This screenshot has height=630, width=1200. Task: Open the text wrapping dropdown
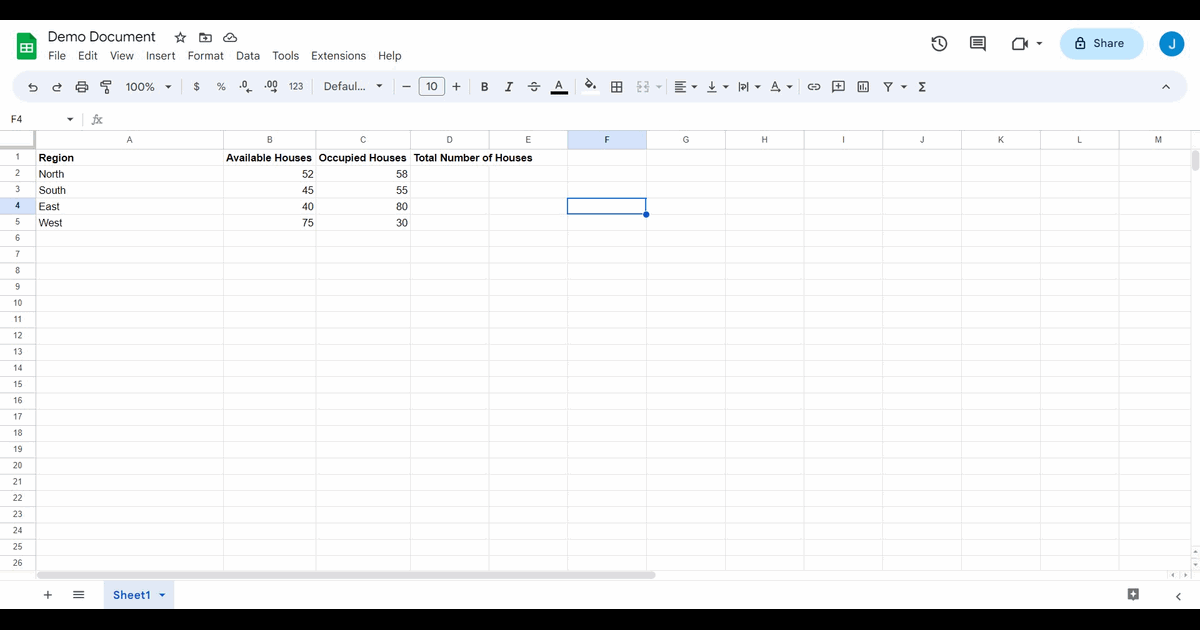(x=749, y=87)
